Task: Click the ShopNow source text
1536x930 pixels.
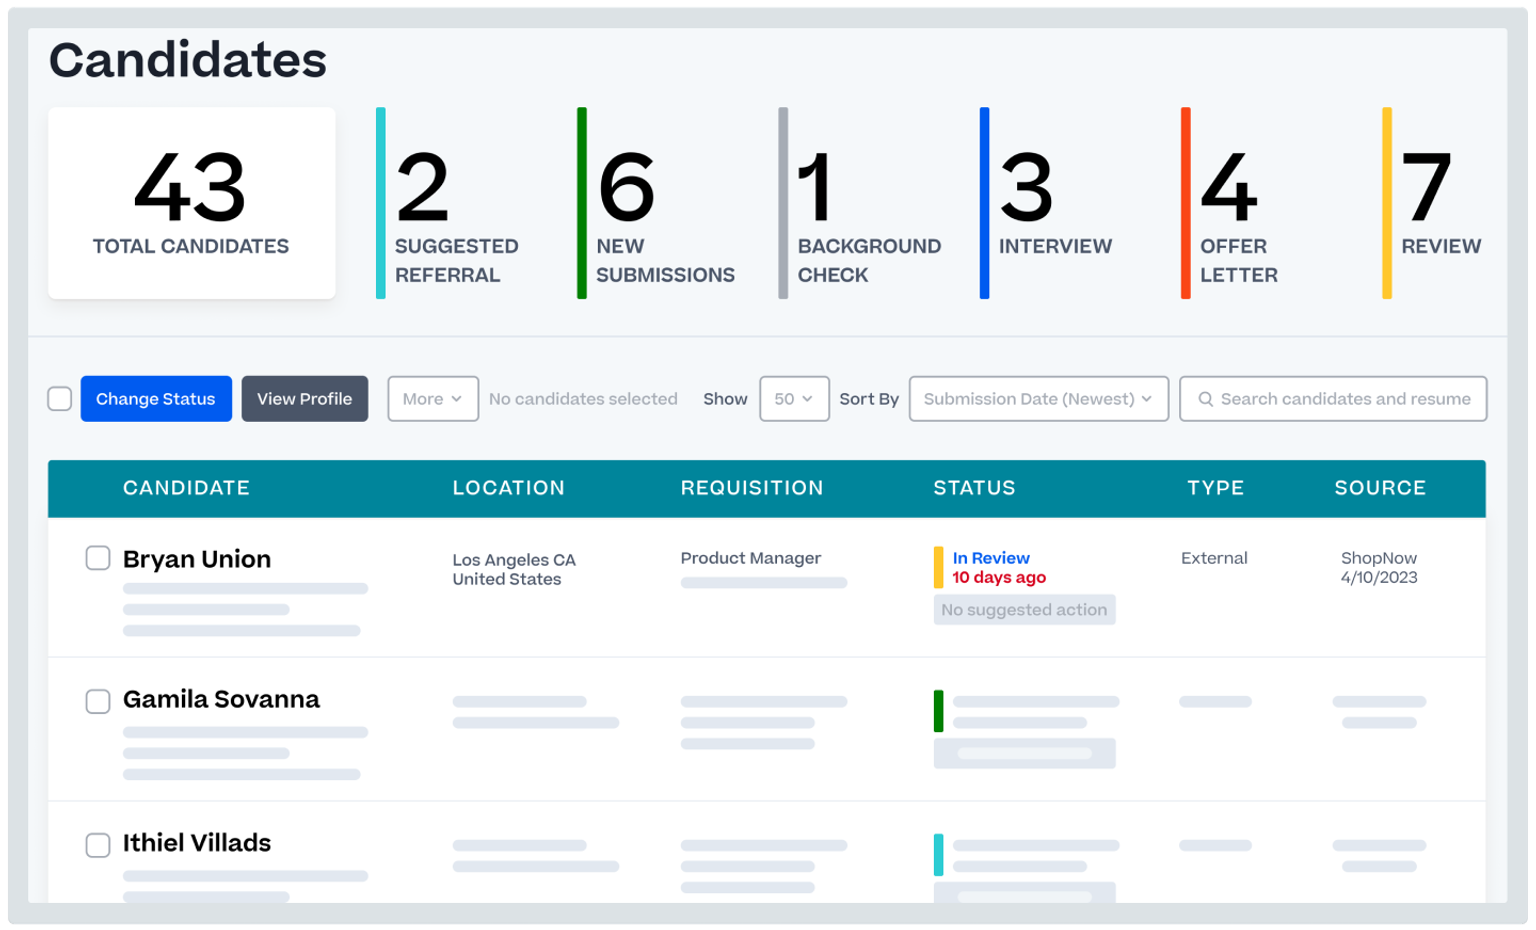Action: tap(1379, 558)
